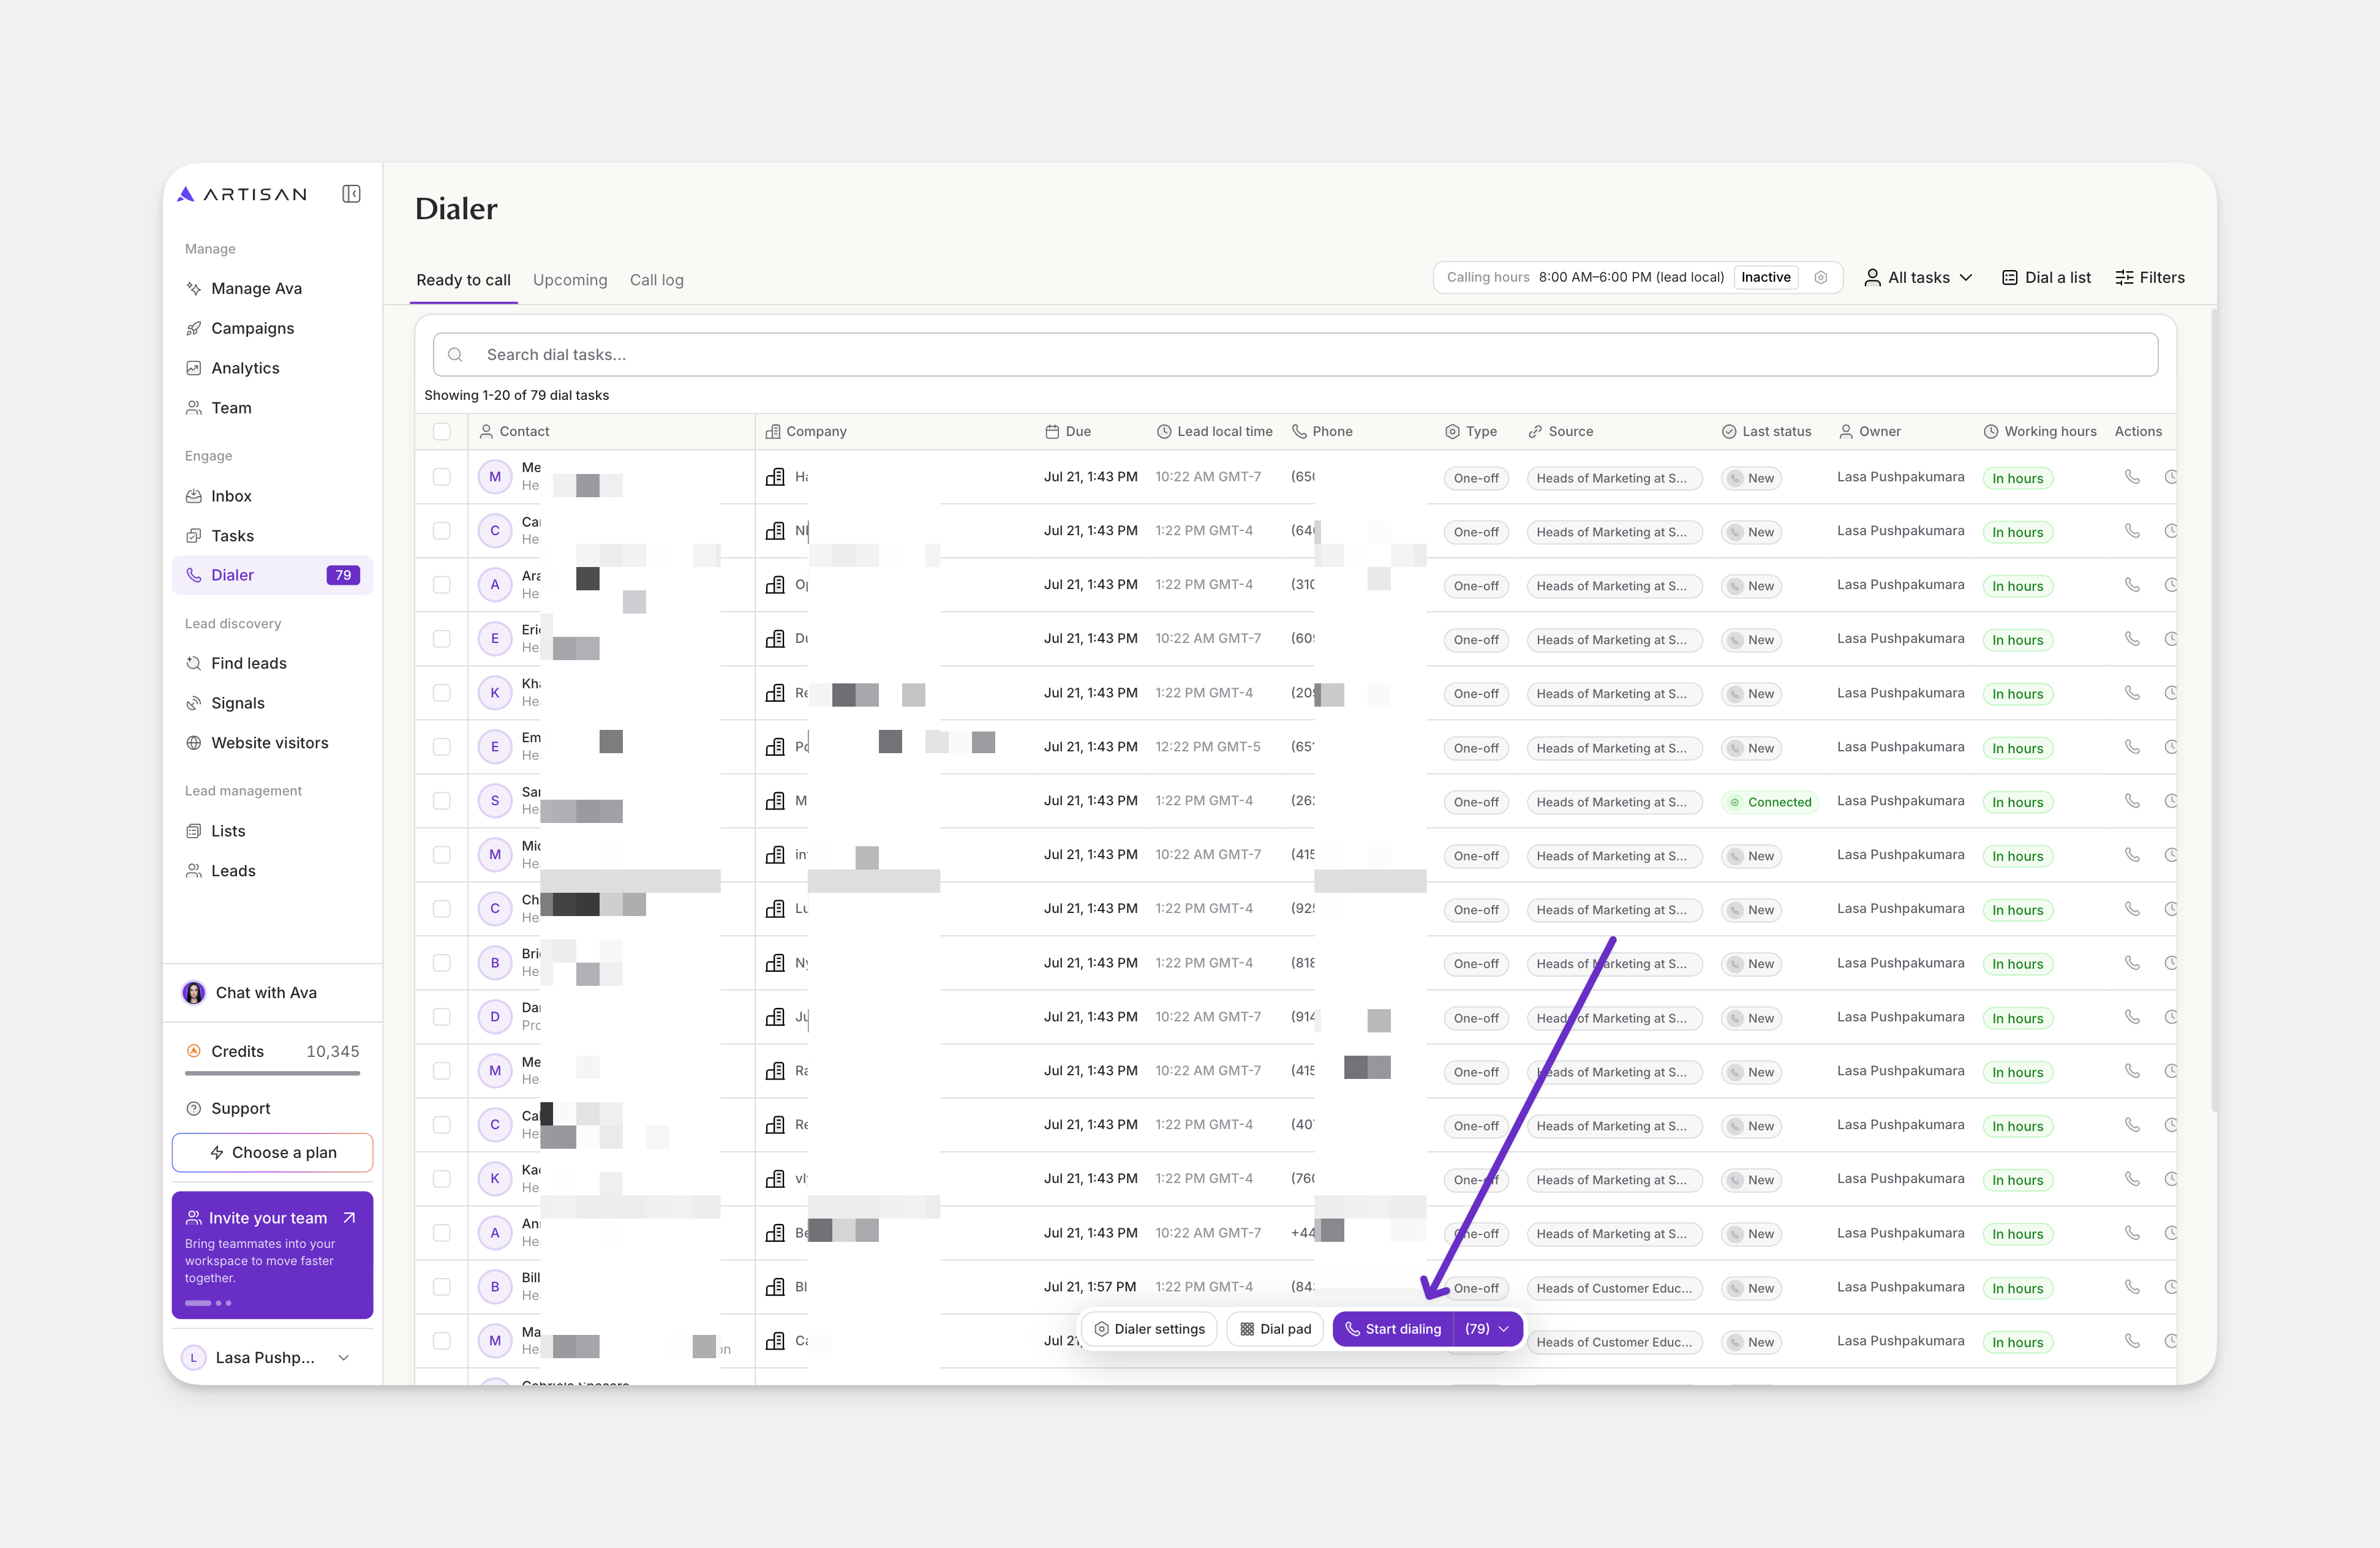
Task: Click the Inactive calling hours badge
Action: click(1766, 278)
